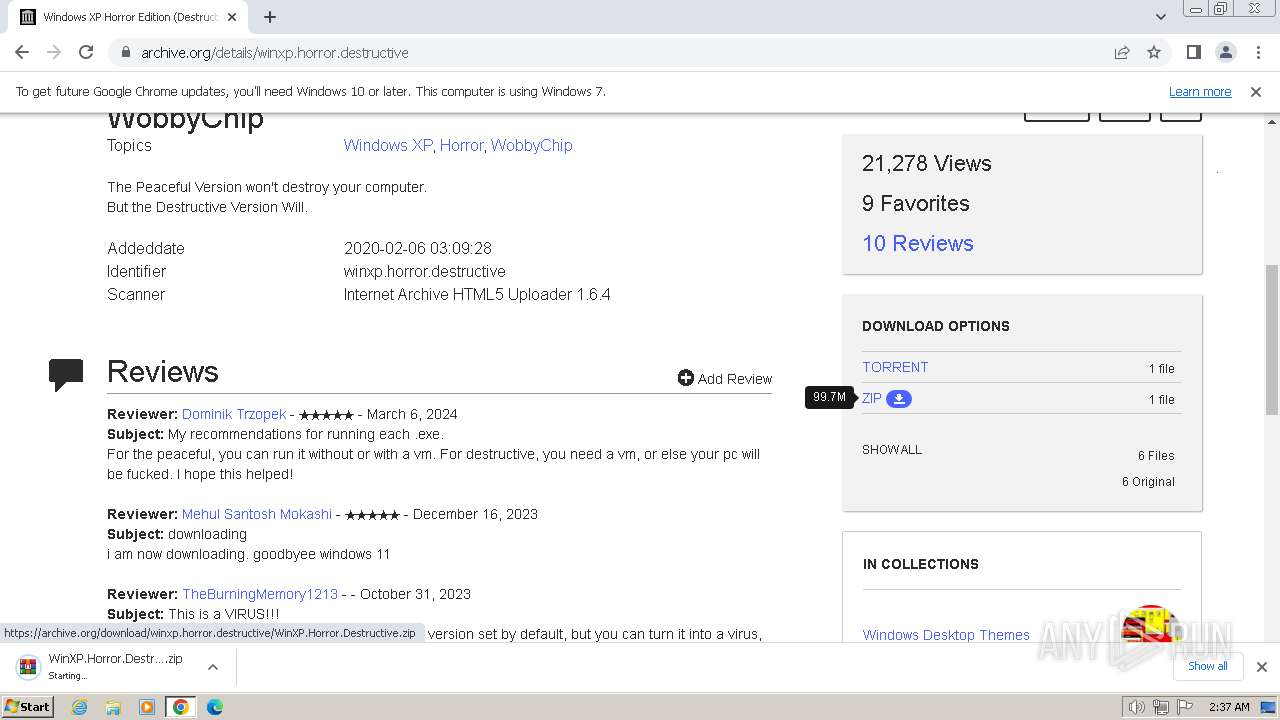Download the TORRENT file

point(895,367)
